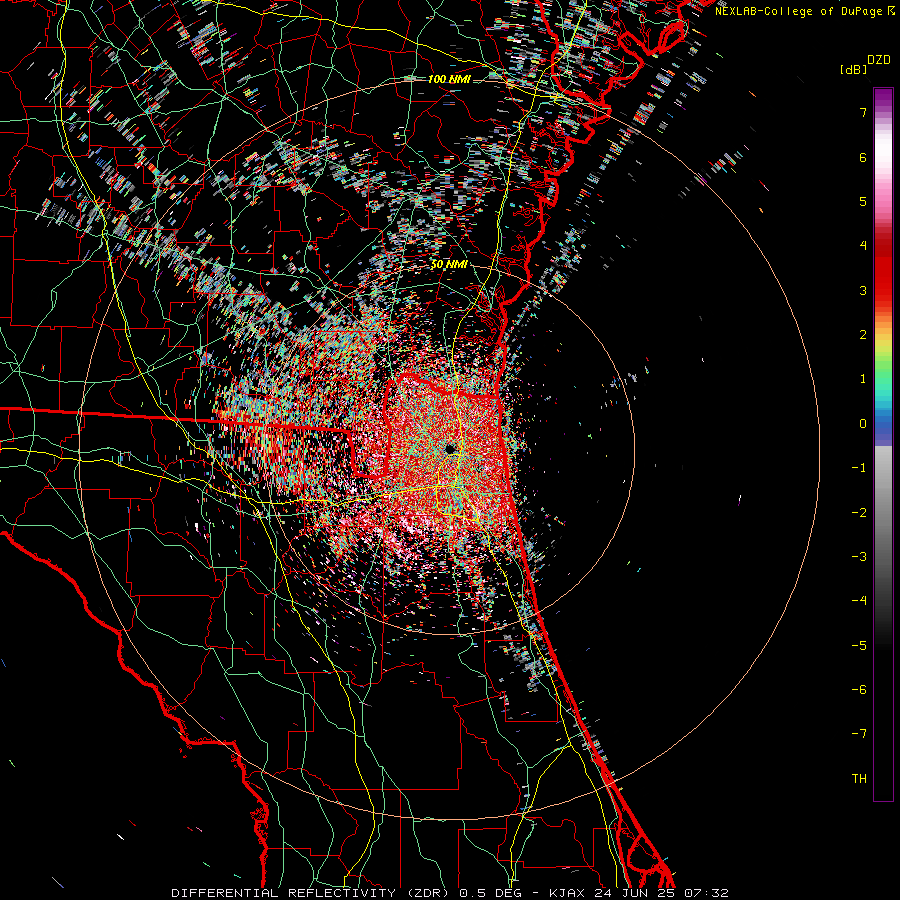The width and height of the screenshot is (900, 900).
Task: Click the 07:32 timestamp
Action: click(707, 893)
